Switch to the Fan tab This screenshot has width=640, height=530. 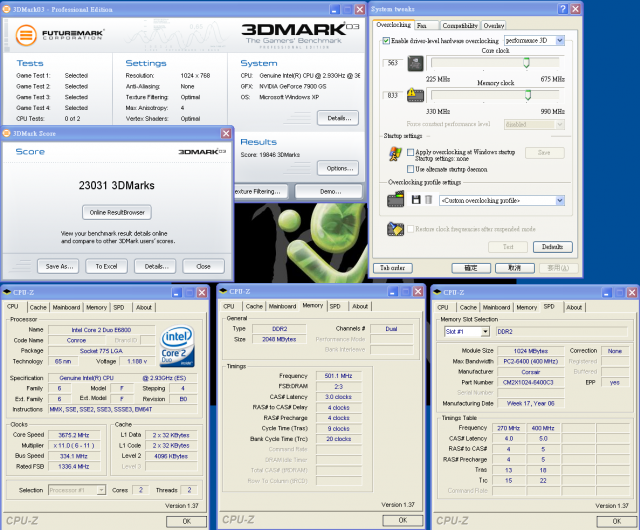[427, 25]
